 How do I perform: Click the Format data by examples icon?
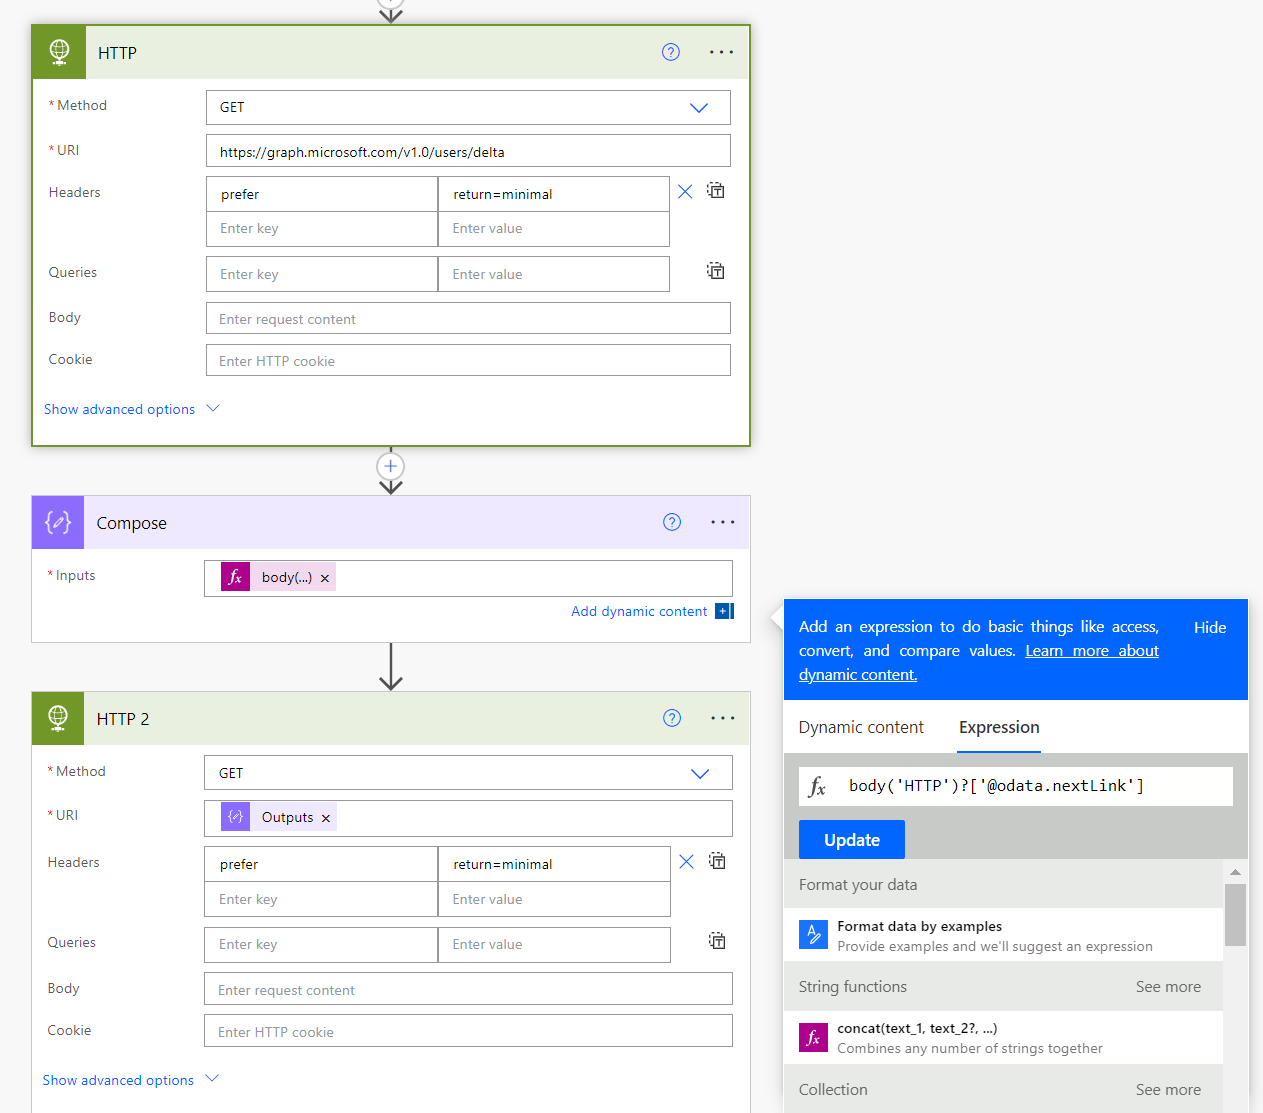[x=813, y=934]
